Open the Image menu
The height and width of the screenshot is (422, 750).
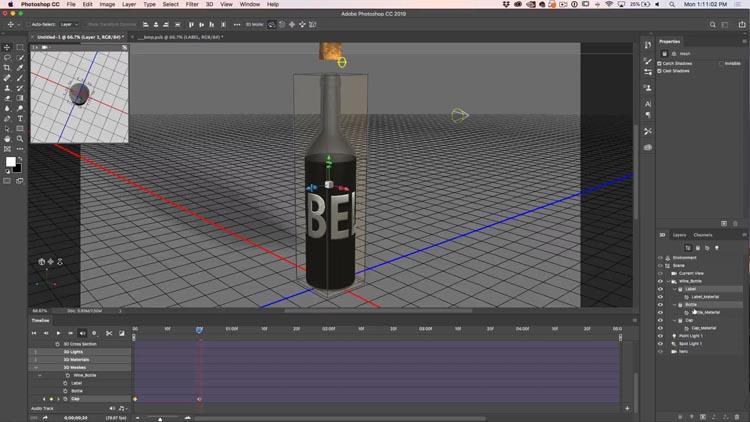click(x=107, y=4)
